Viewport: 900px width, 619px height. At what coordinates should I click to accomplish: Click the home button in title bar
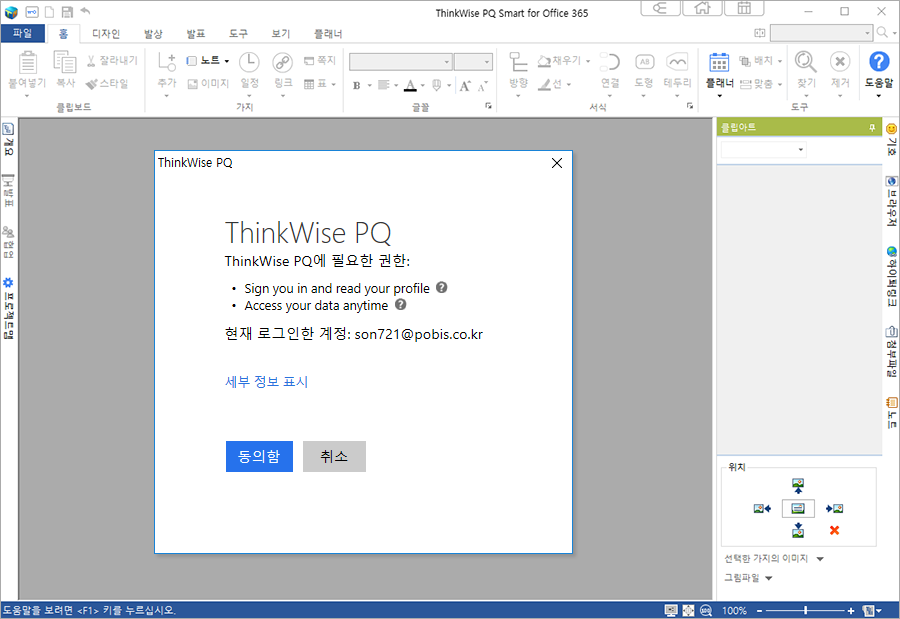click(x=703, y=8)
